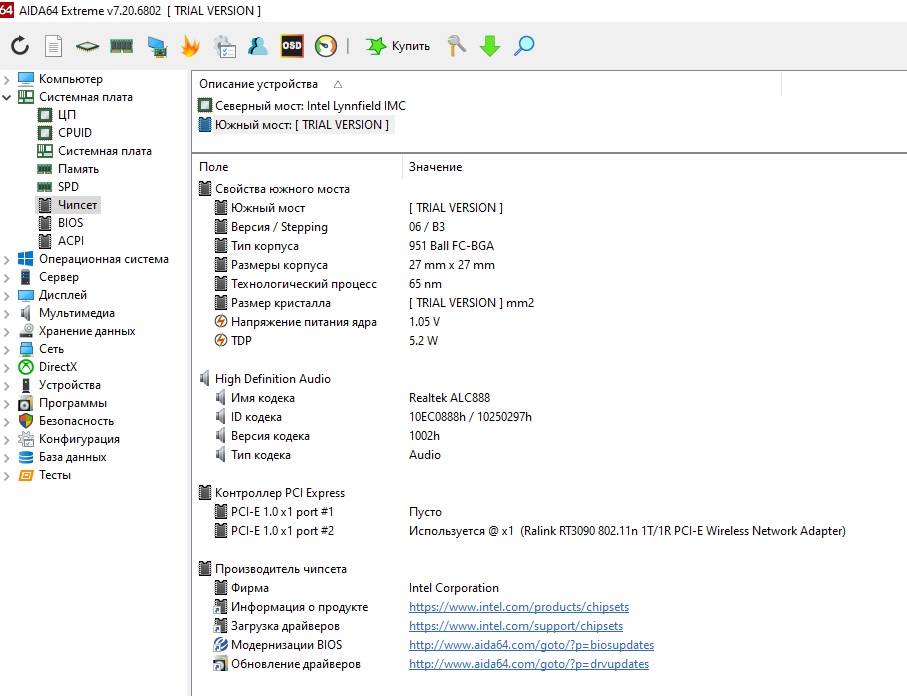Select ЦП in the tree
Screen dimensions: 907x697
[x=67, y=115]
